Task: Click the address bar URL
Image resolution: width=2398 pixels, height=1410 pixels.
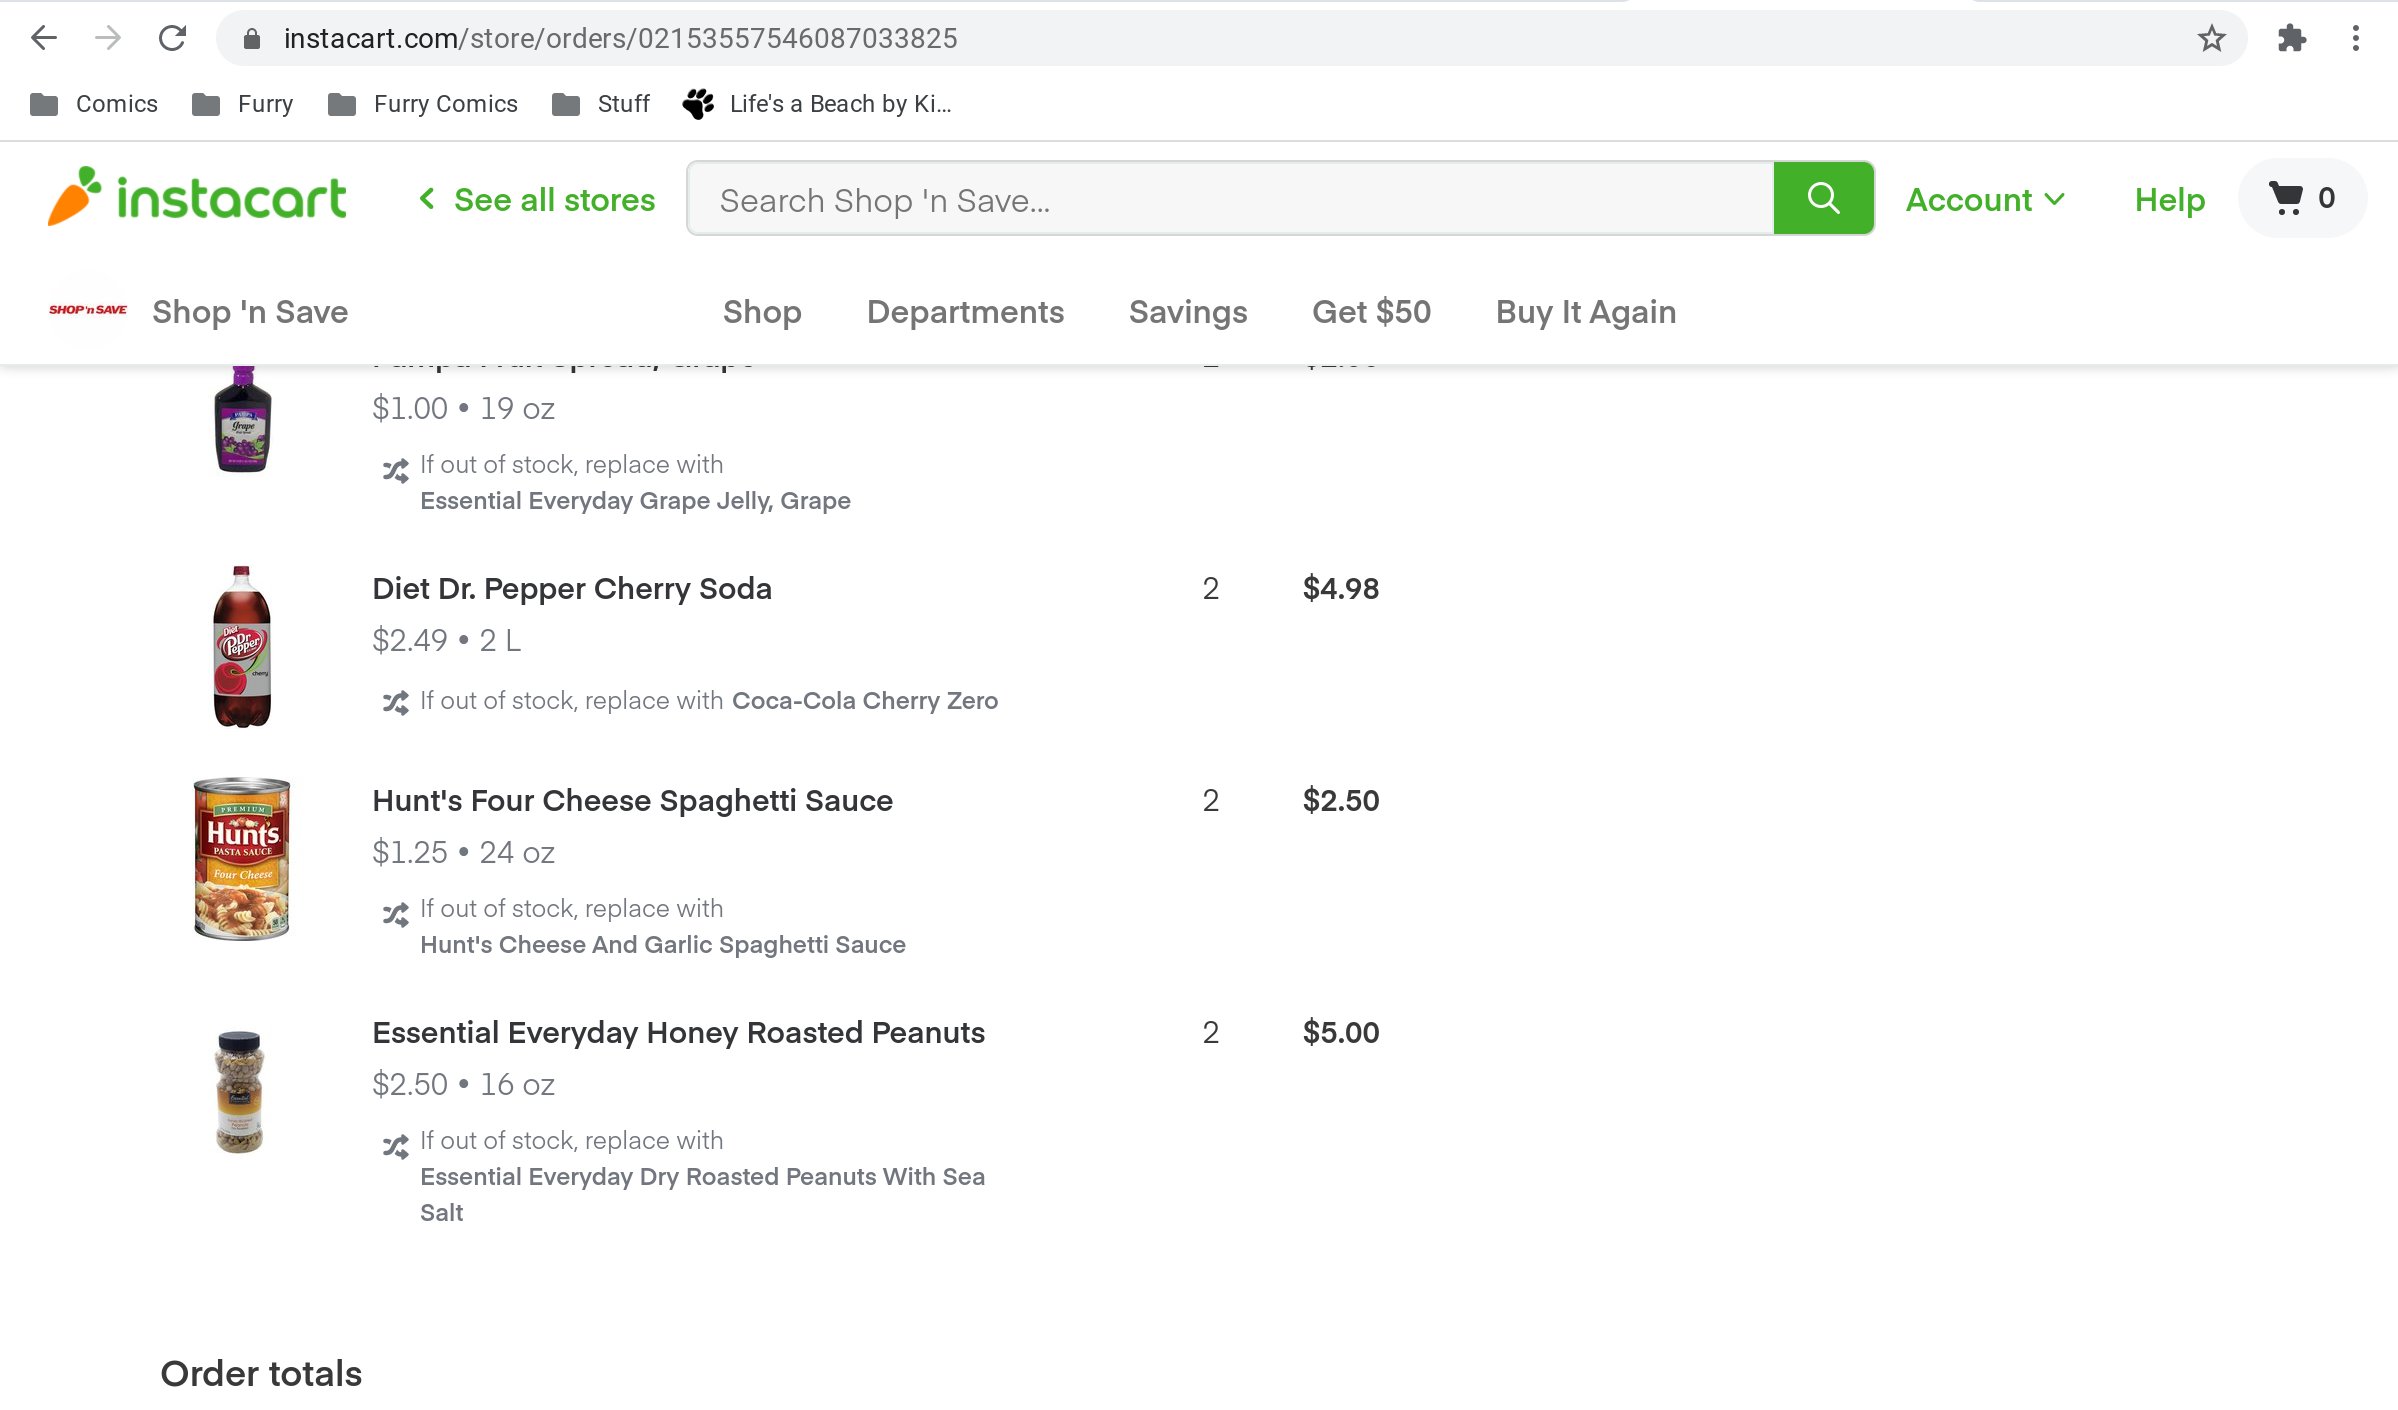Action: click(620, 38)
